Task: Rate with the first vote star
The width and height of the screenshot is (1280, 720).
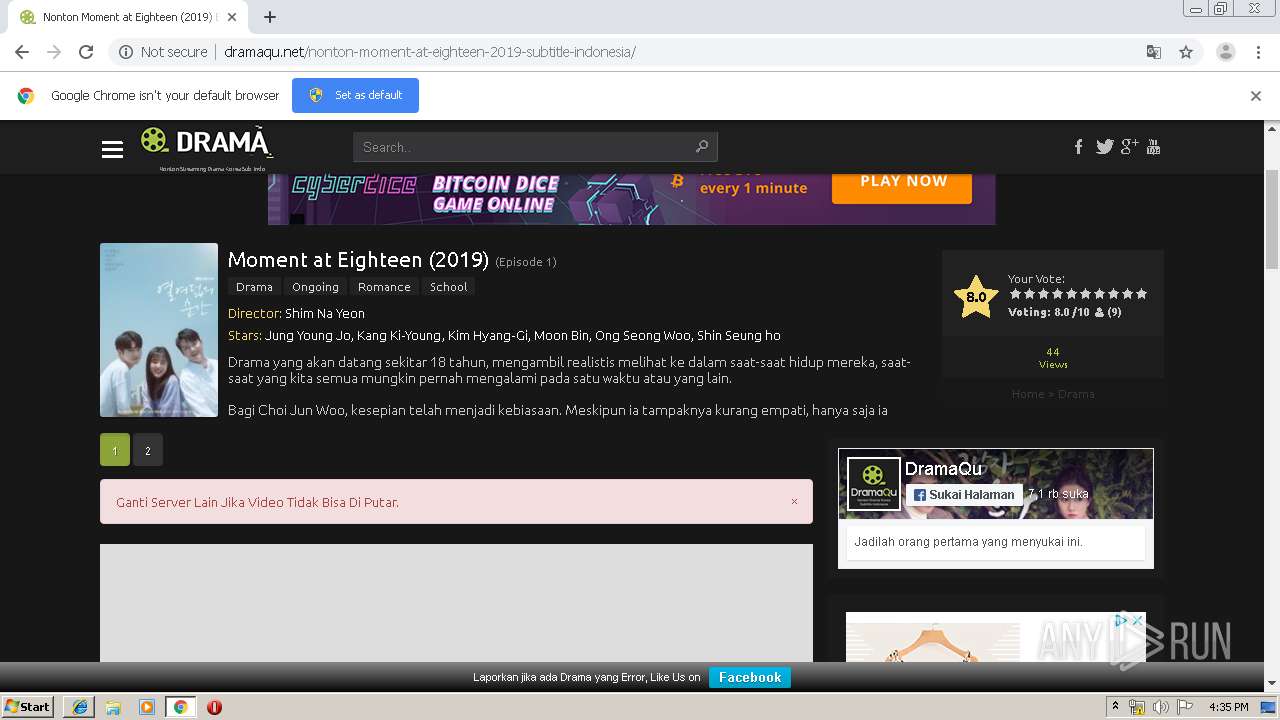Action: point(1015,294)
